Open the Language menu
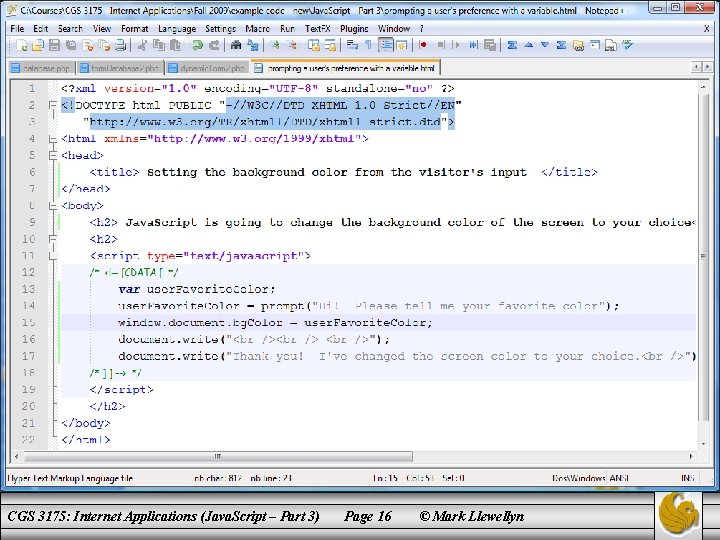The height and width of the screenshot is (540, 720). coord(177,29)
